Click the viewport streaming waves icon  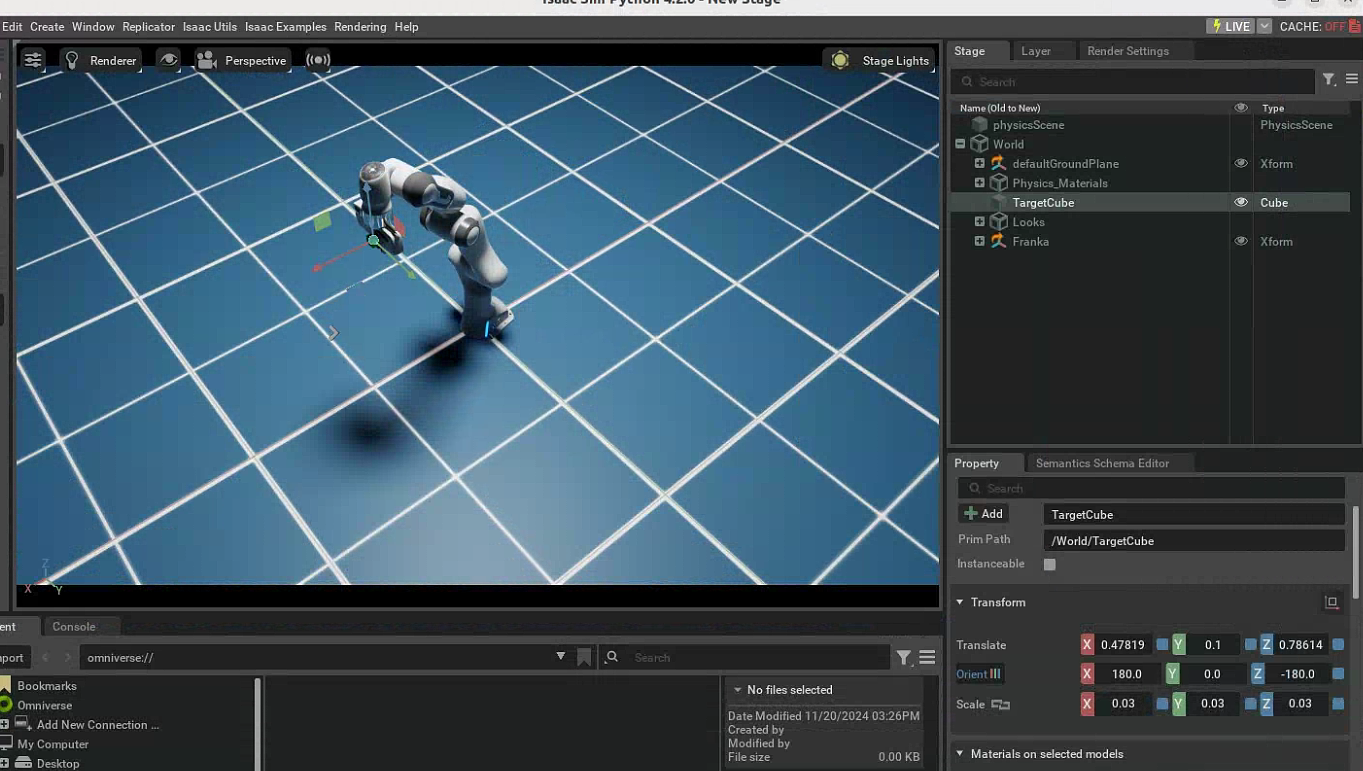click(318, 60)
